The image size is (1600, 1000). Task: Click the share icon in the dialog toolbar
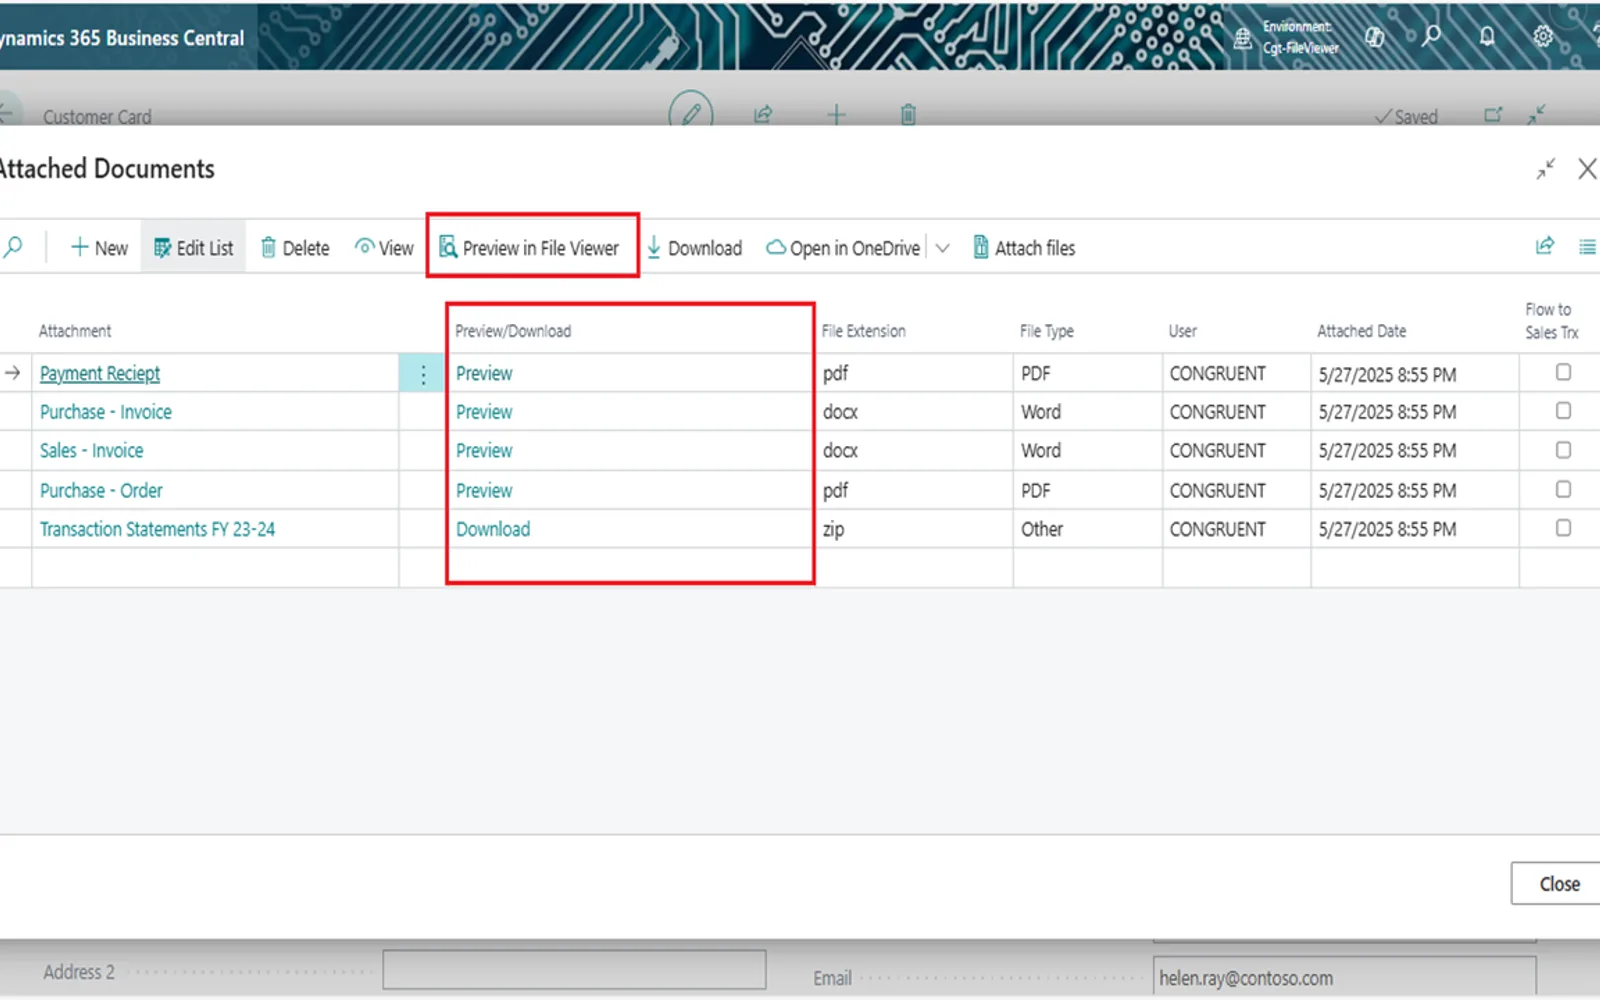point(1545,246)
